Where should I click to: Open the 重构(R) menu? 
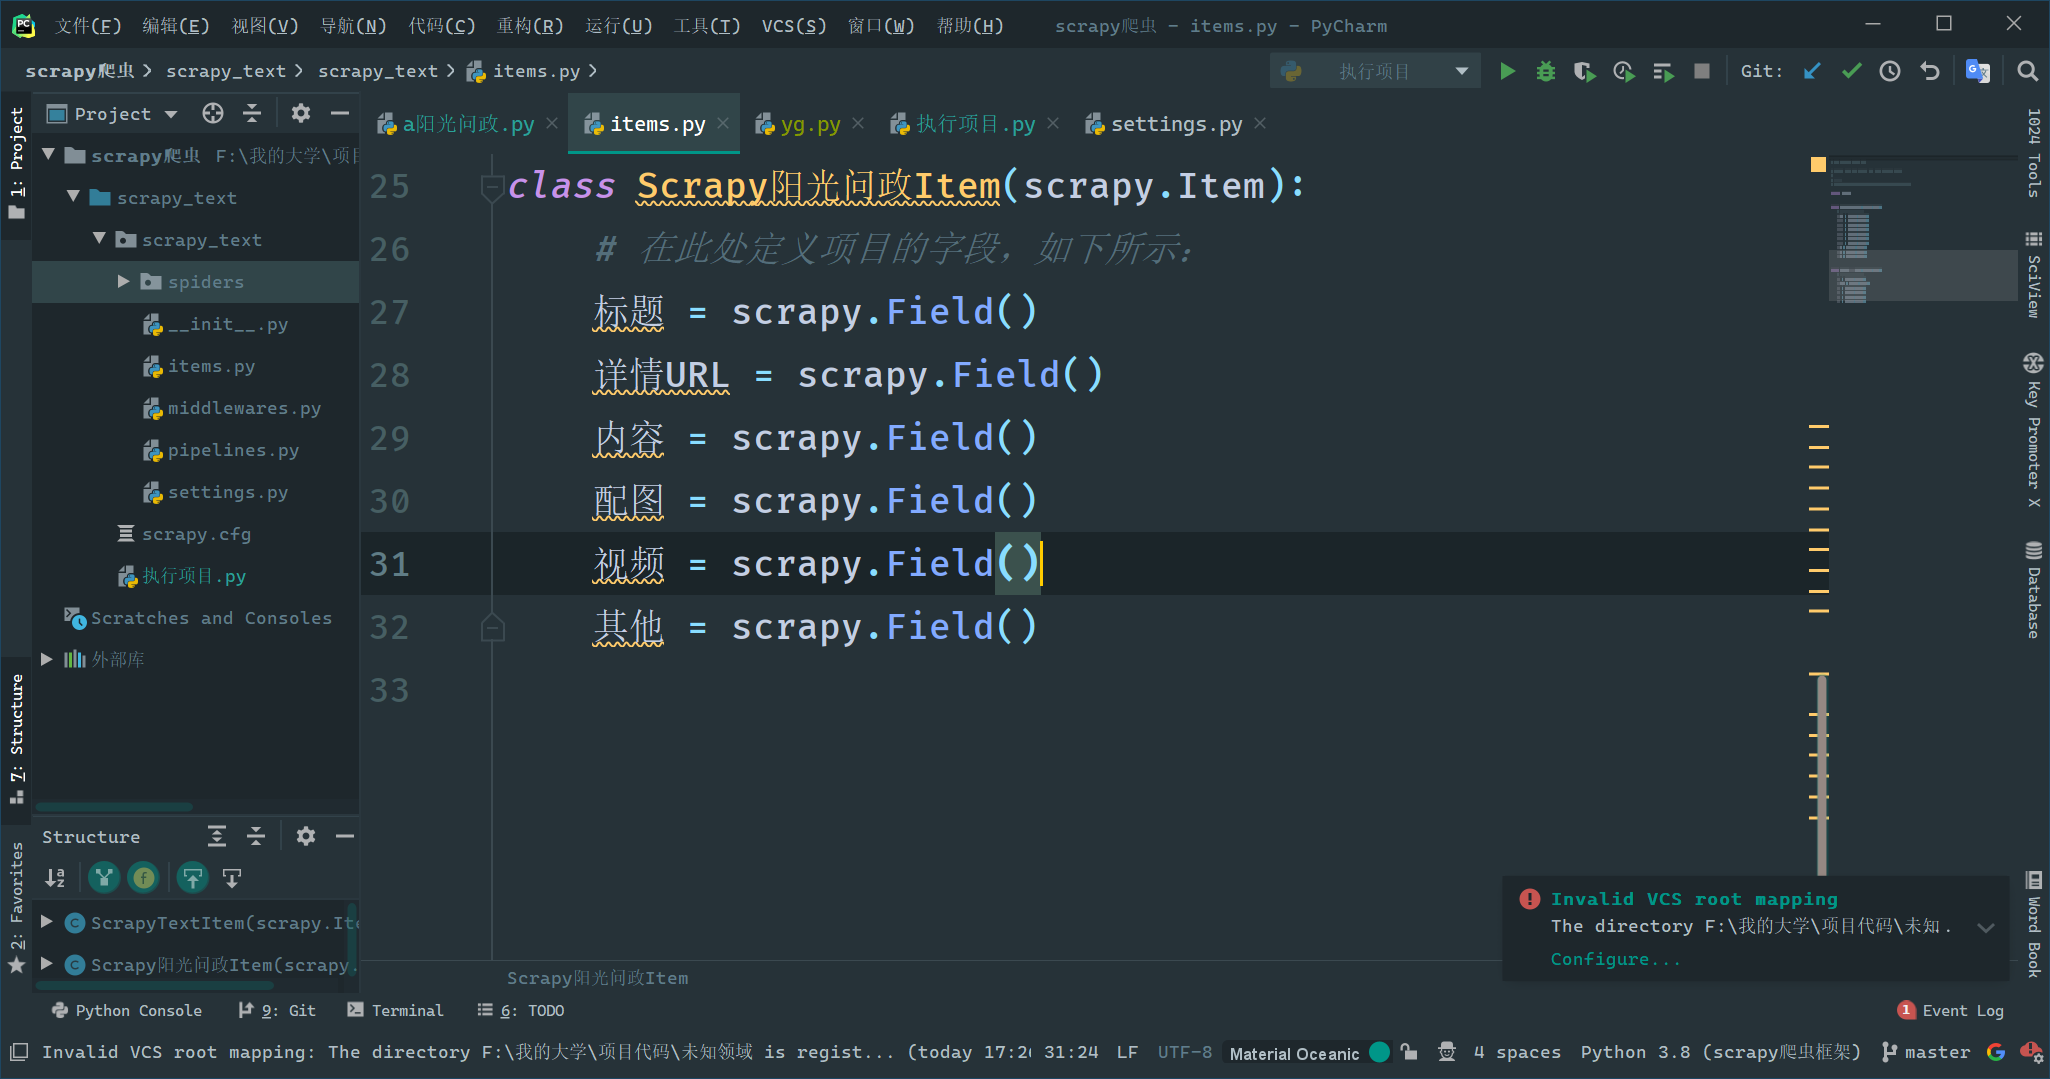(x=530, y=26)
